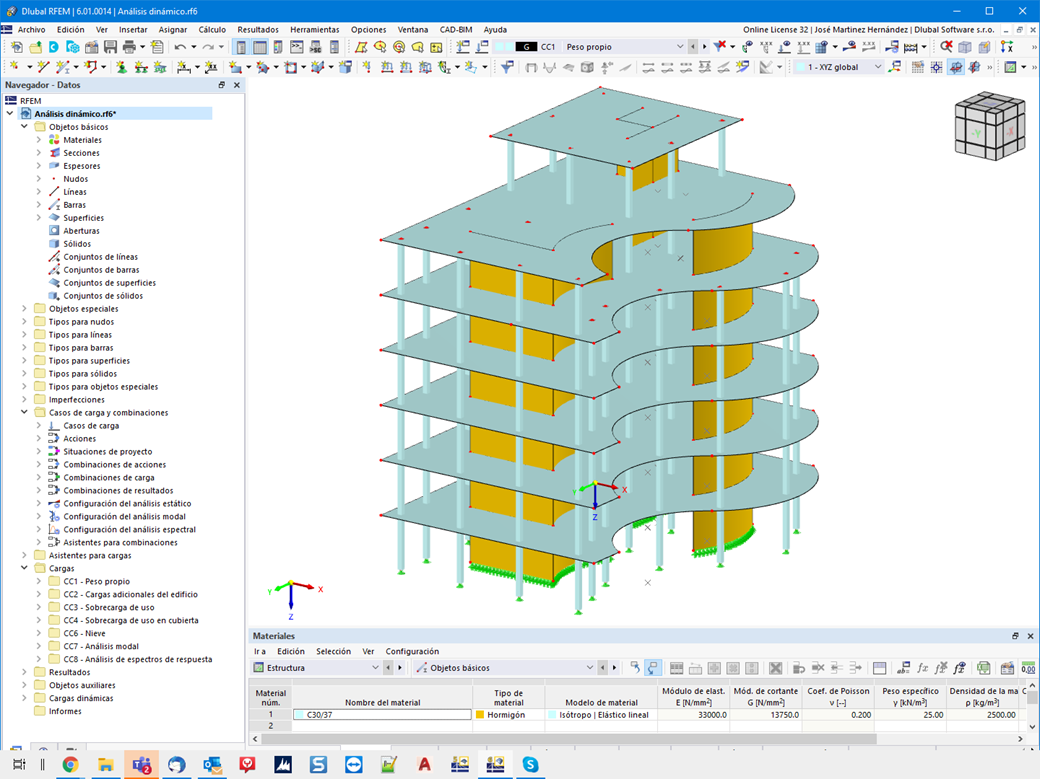Open the Skype icon in the taskbar
The image size is (1040, 779).
pos(531,764)
